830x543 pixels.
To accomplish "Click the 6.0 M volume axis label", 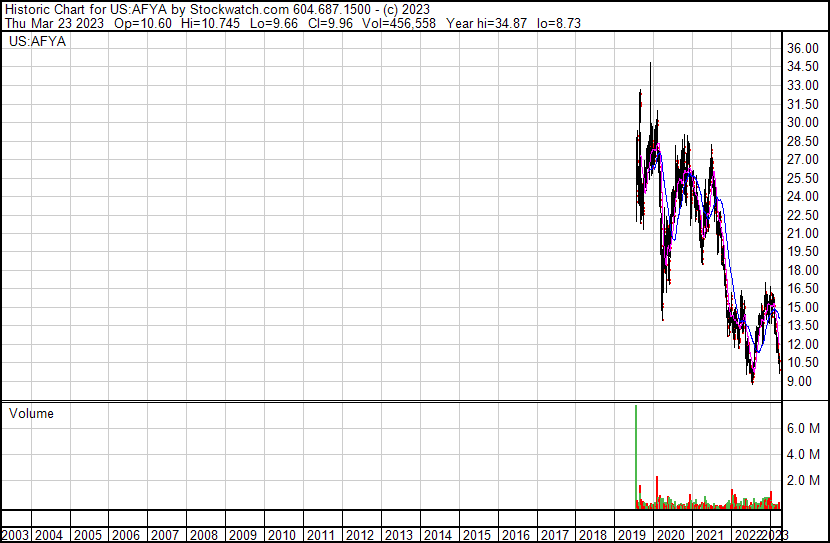I will (x=803, y=428).
